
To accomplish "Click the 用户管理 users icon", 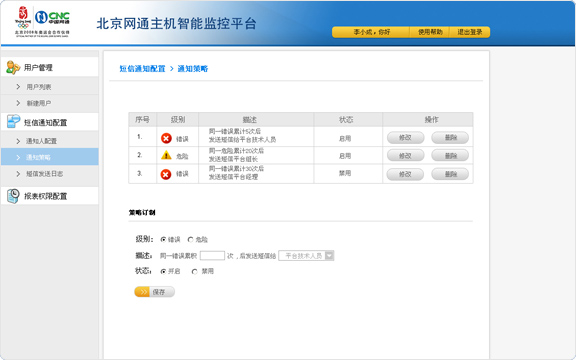I will 12,68.
